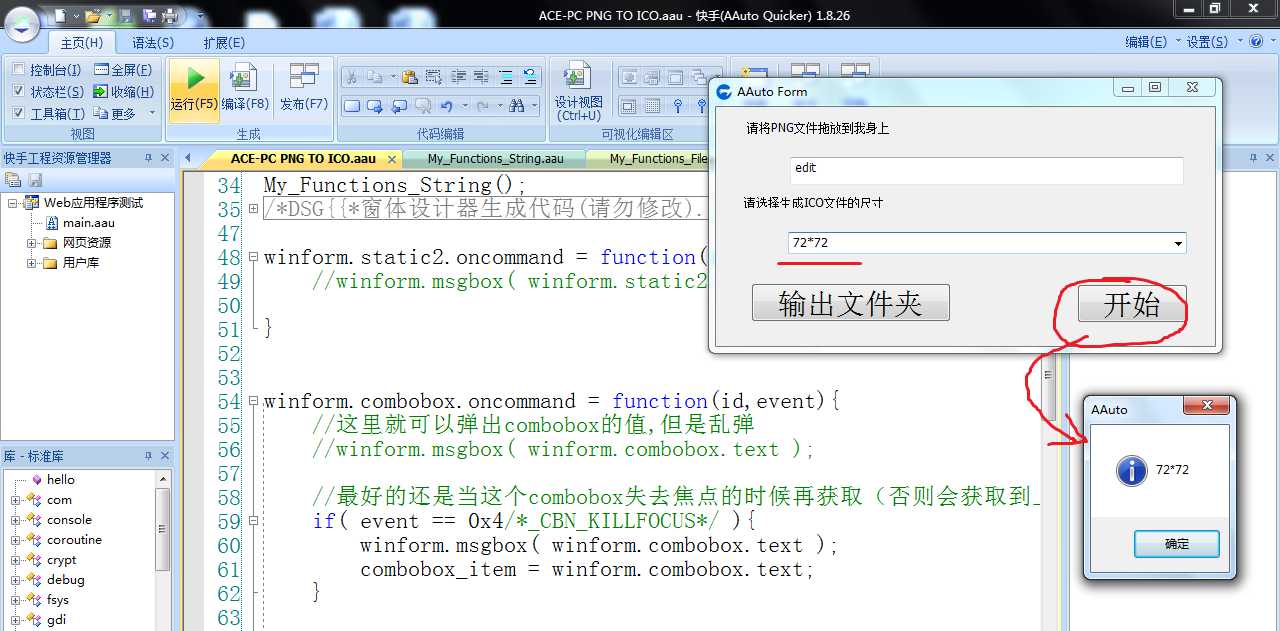Image resolution: width=1280 pixels, height=631 pixels.
Task: Select the coroutine library item
Action: 74,540
